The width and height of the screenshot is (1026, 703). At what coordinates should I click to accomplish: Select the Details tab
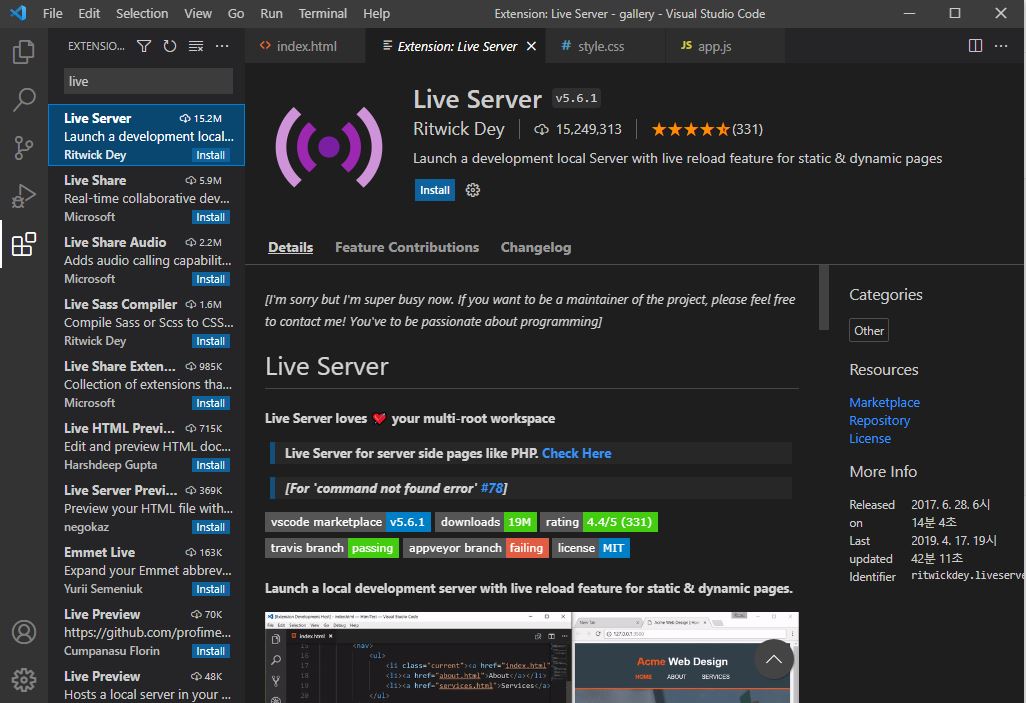pos(291,247)
